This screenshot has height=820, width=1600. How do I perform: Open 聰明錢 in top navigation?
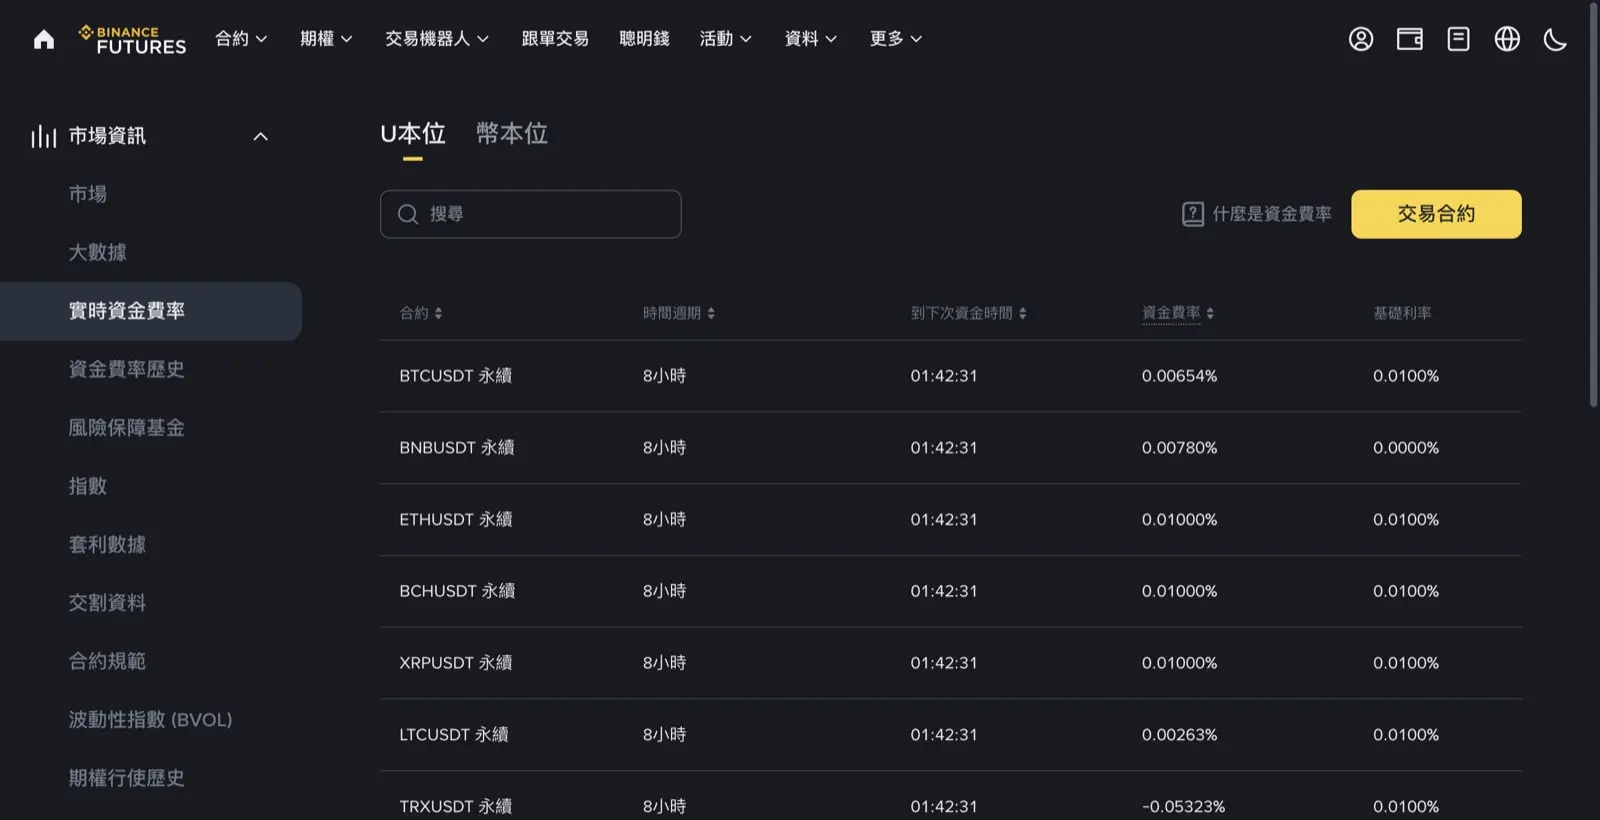click(644, 39)
